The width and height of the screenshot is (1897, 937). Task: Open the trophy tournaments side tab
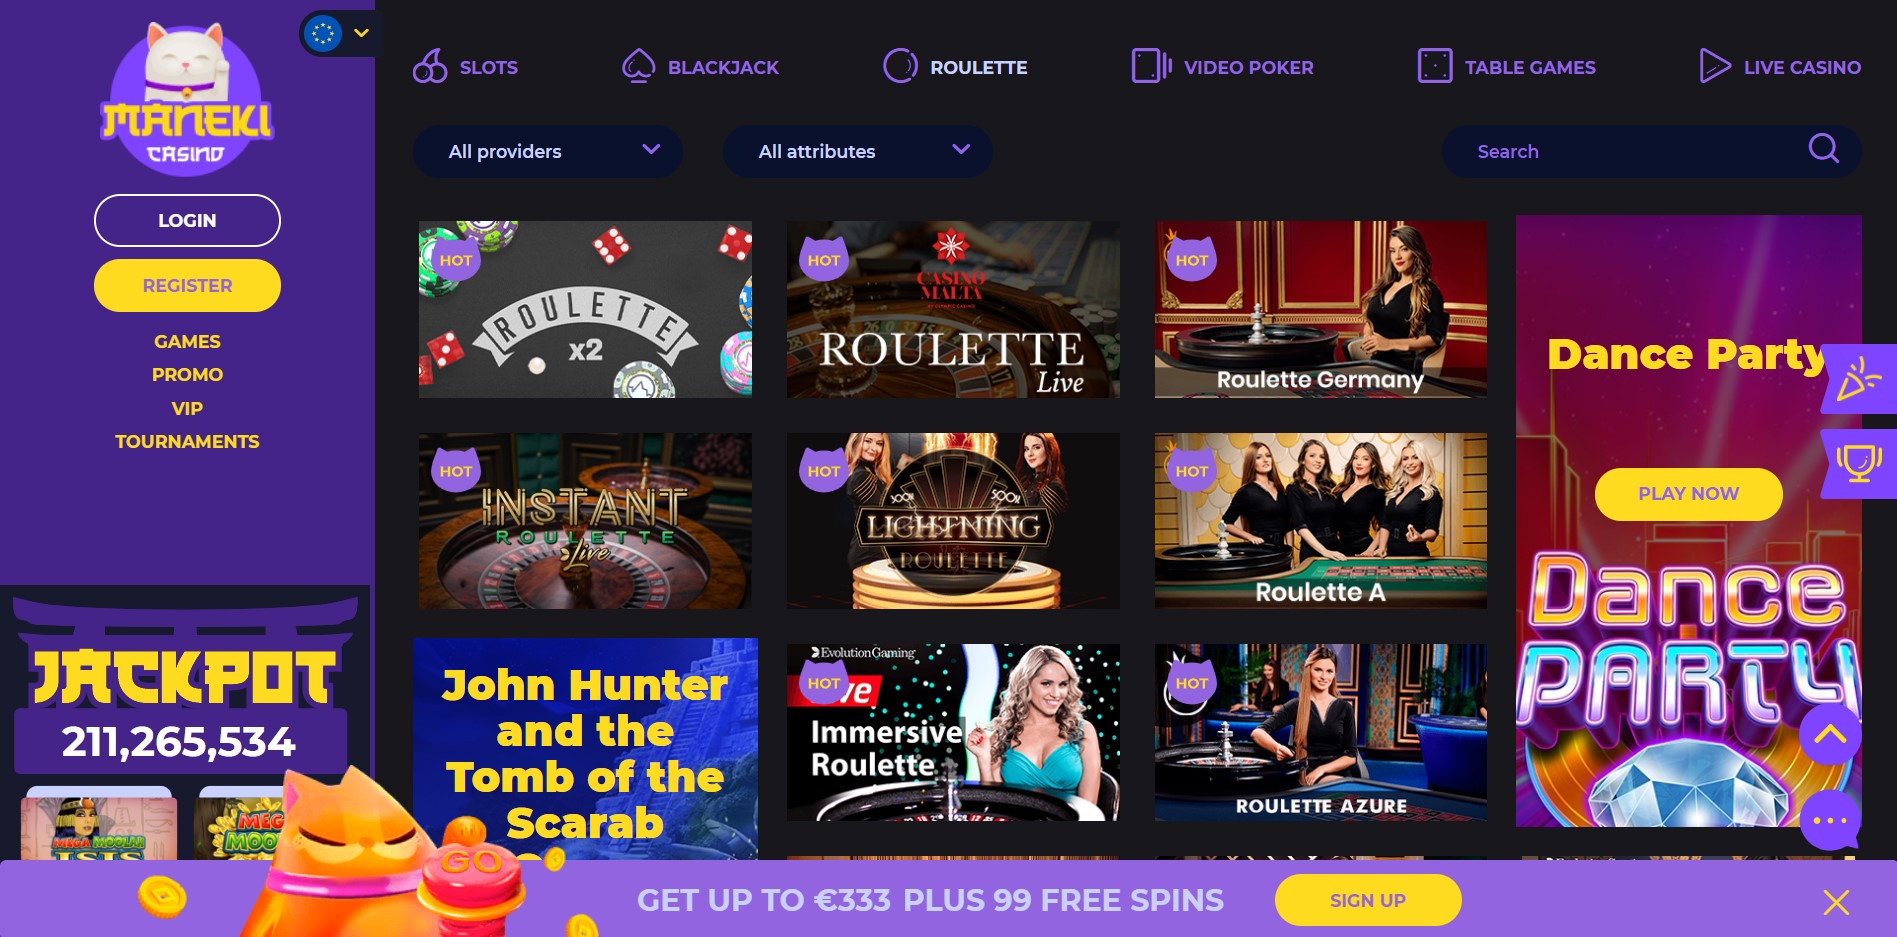click(x=1859, y=464)
